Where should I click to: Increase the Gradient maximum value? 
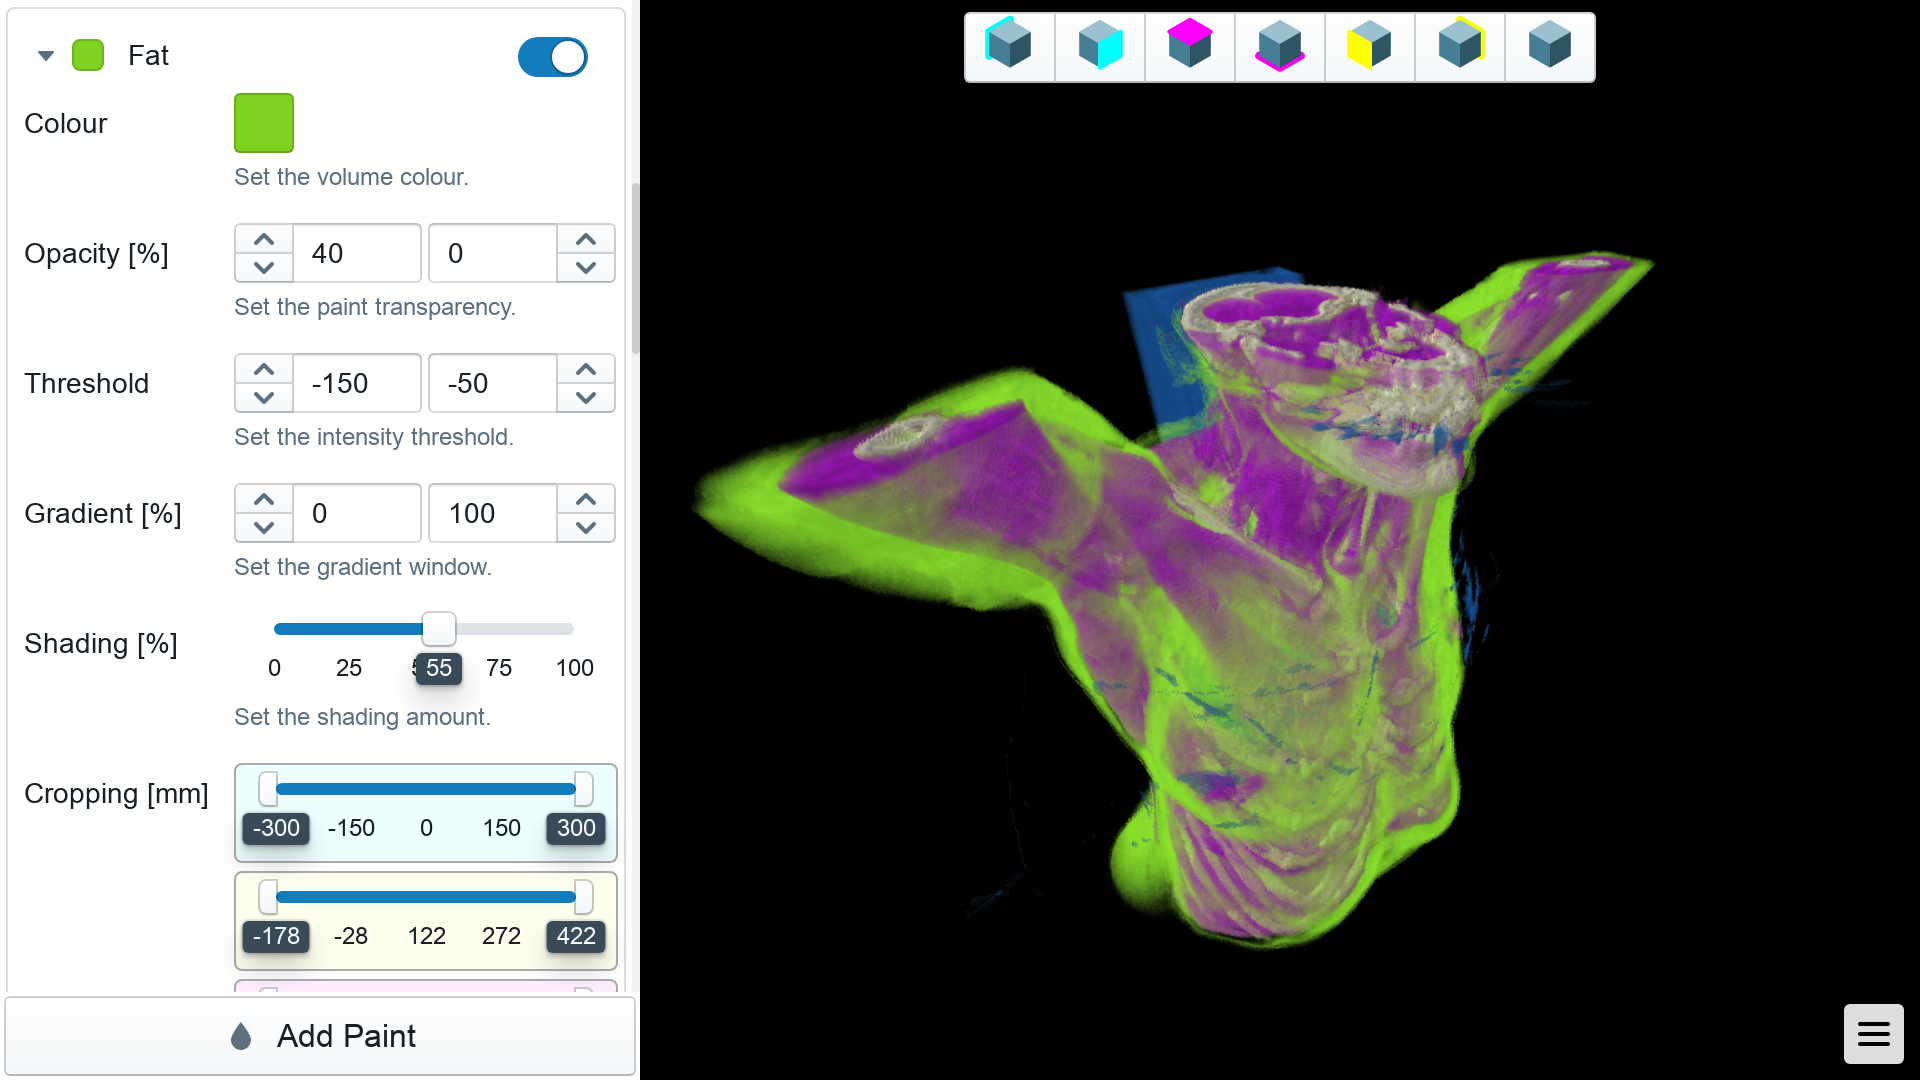586,499
